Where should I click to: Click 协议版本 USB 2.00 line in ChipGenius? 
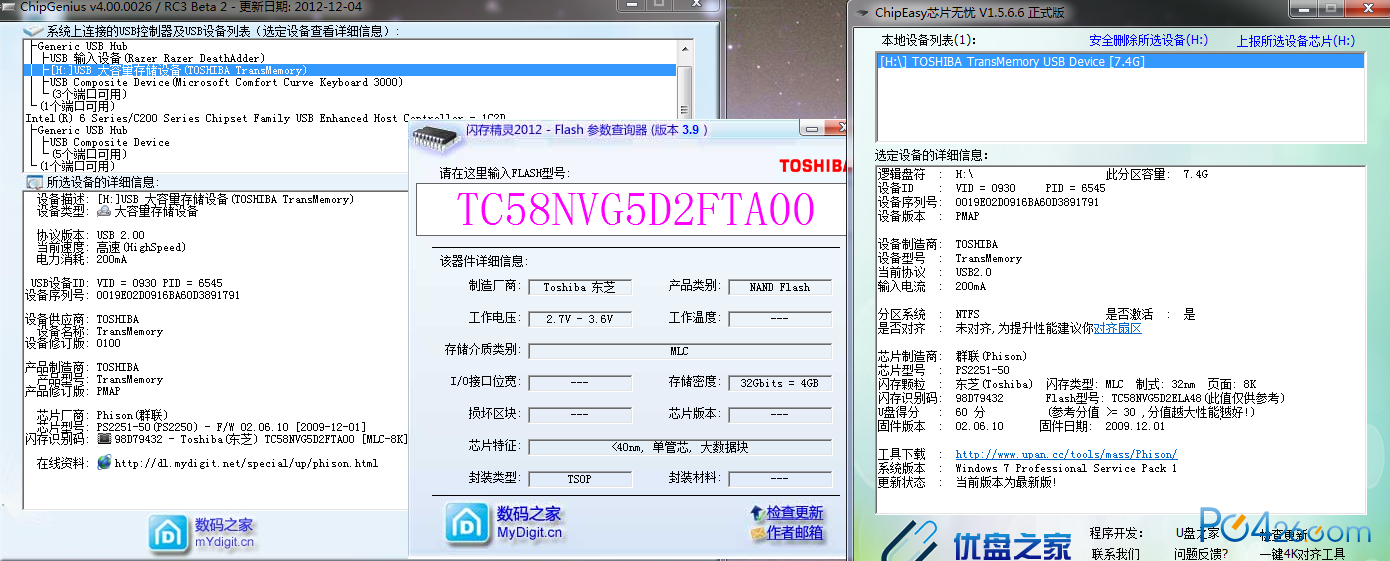pyautogui.click(x=91, y=235)
